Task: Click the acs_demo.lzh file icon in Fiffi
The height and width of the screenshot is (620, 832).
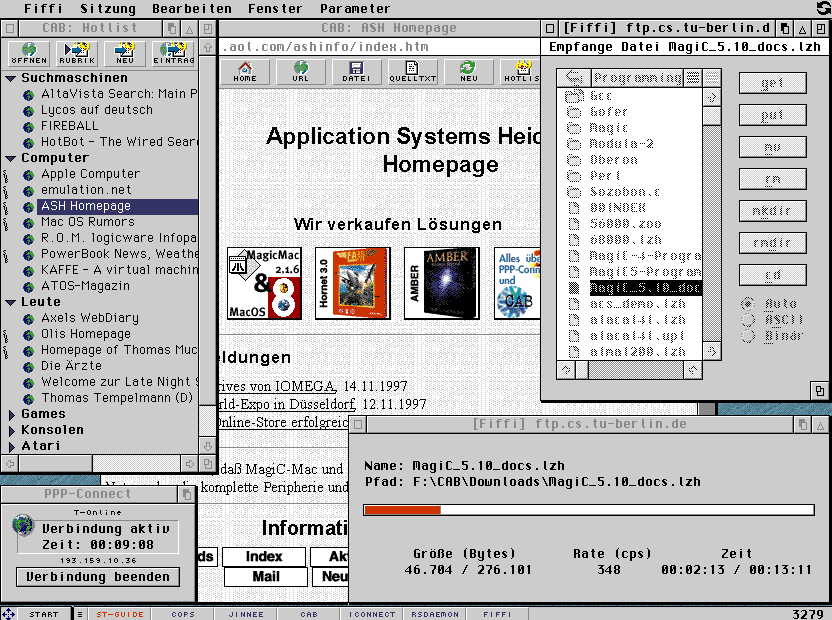Action: 574,304
